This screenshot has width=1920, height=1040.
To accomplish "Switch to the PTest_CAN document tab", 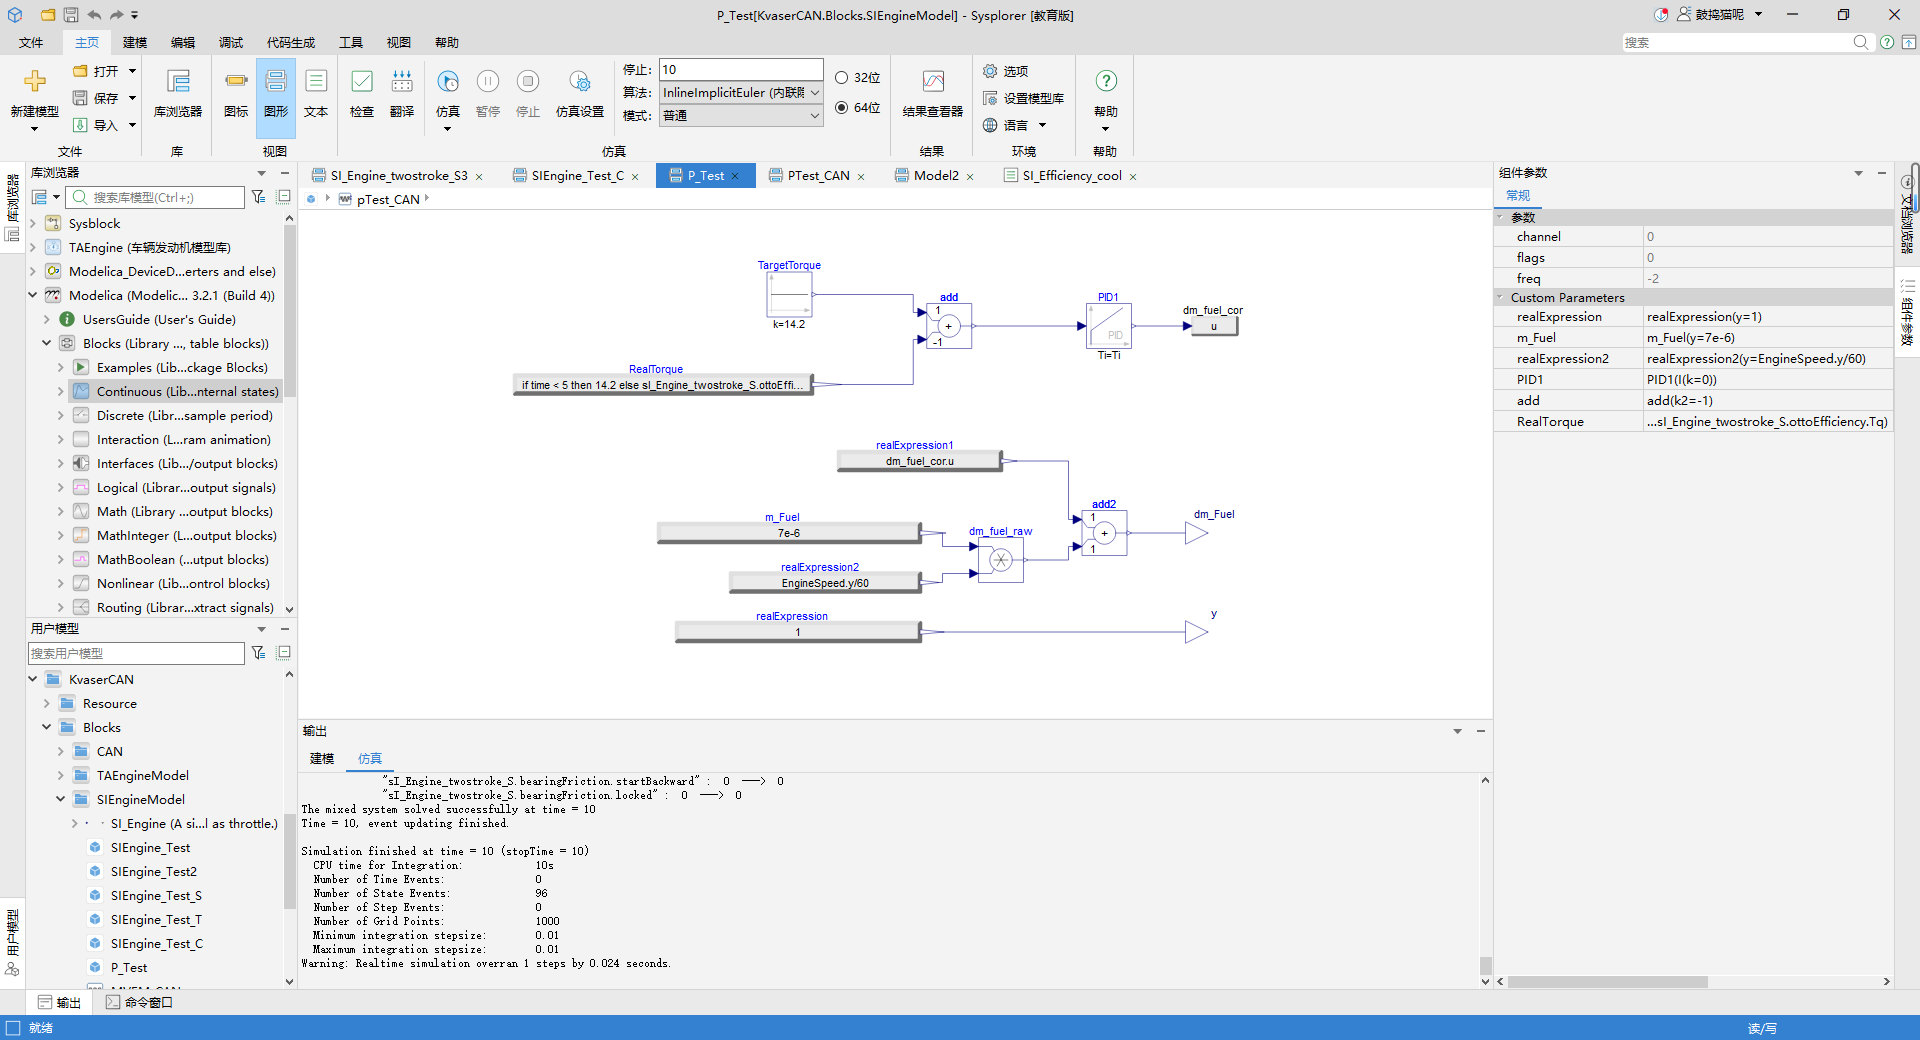I will coord(818,175).
